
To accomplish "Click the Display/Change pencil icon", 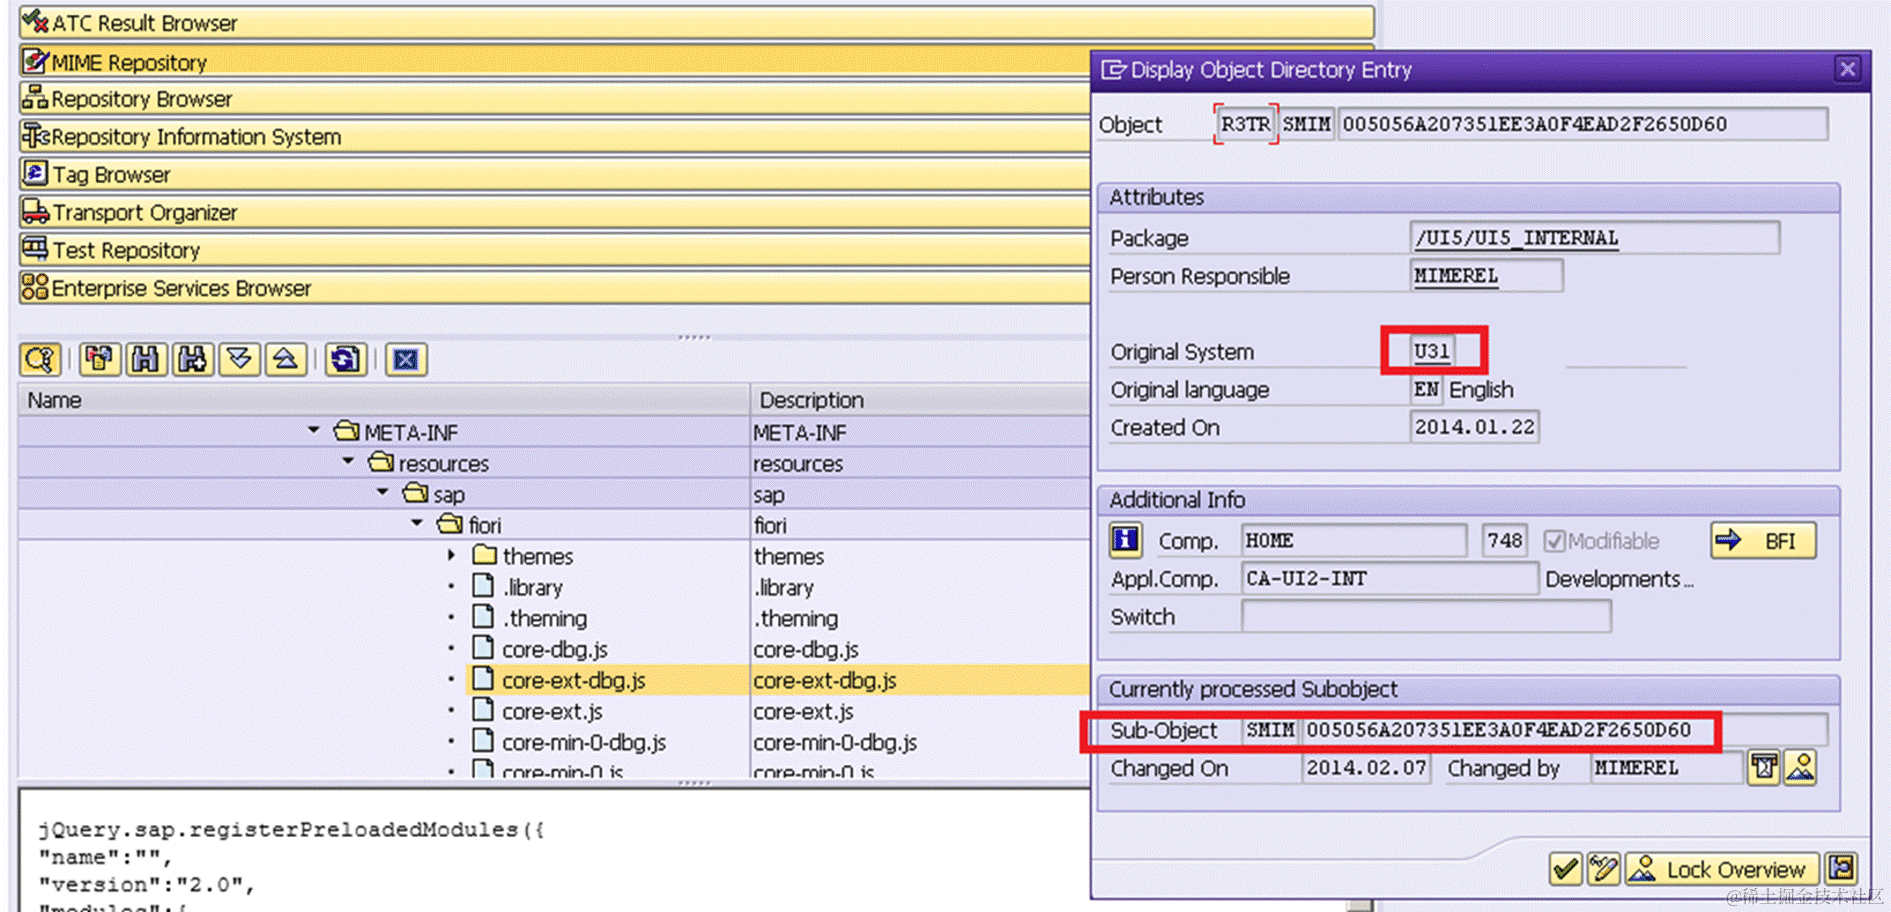I will [1603, 868].
